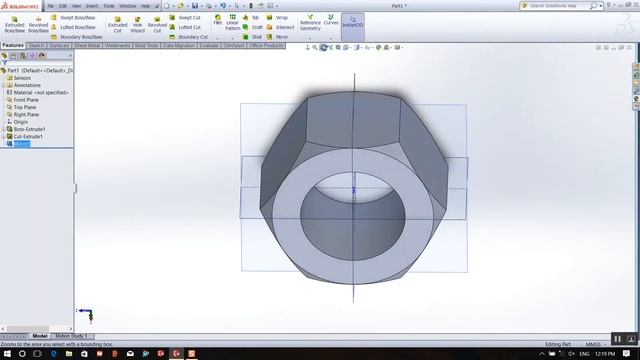Click the New document icon
This screenshot has width=640, height=360.
[x=167, y=6]
